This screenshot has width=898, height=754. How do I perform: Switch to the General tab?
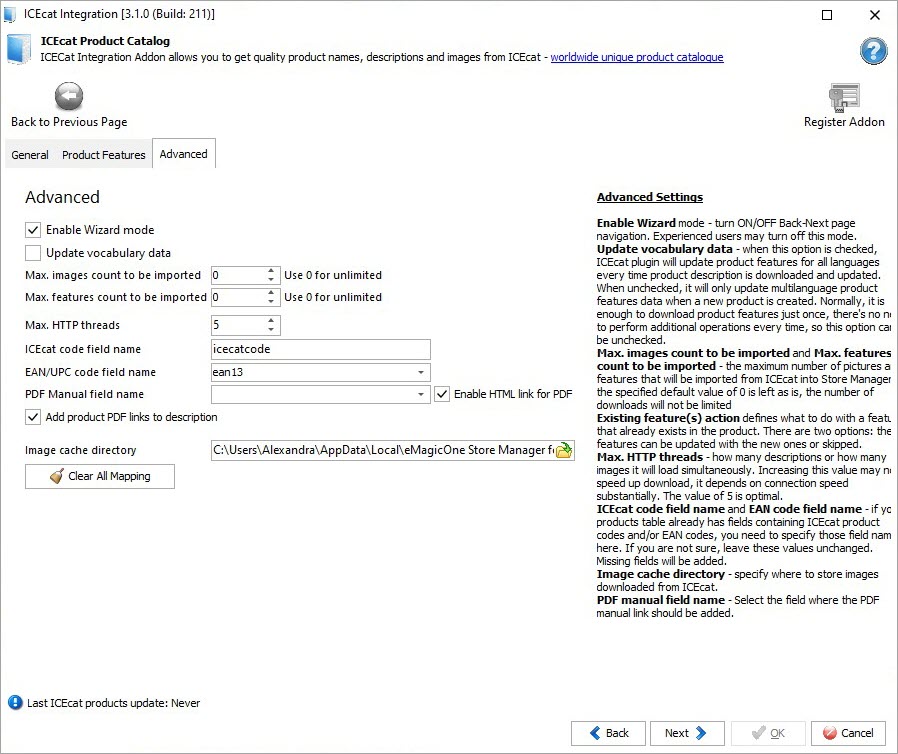point(30,155)
